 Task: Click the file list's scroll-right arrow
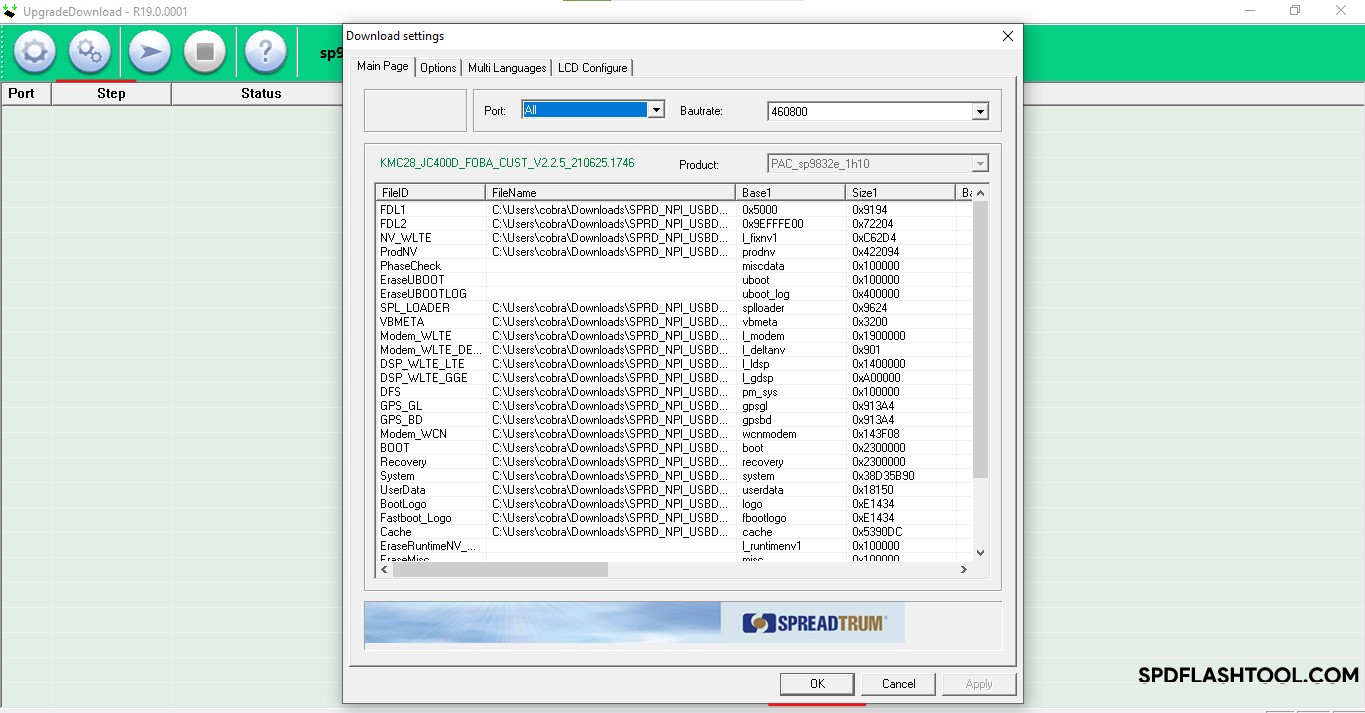pos(964,569)
